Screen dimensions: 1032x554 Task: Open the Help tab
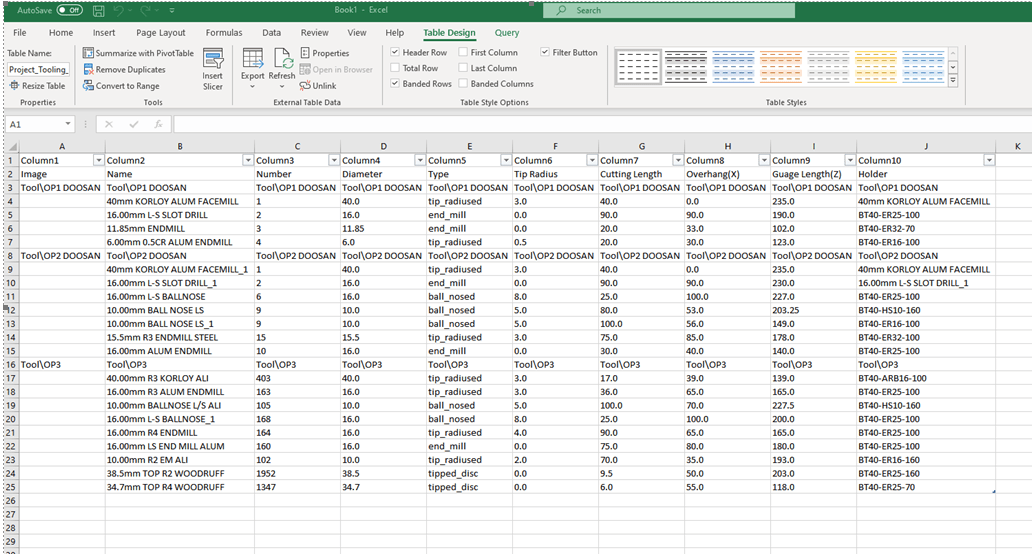395,33
